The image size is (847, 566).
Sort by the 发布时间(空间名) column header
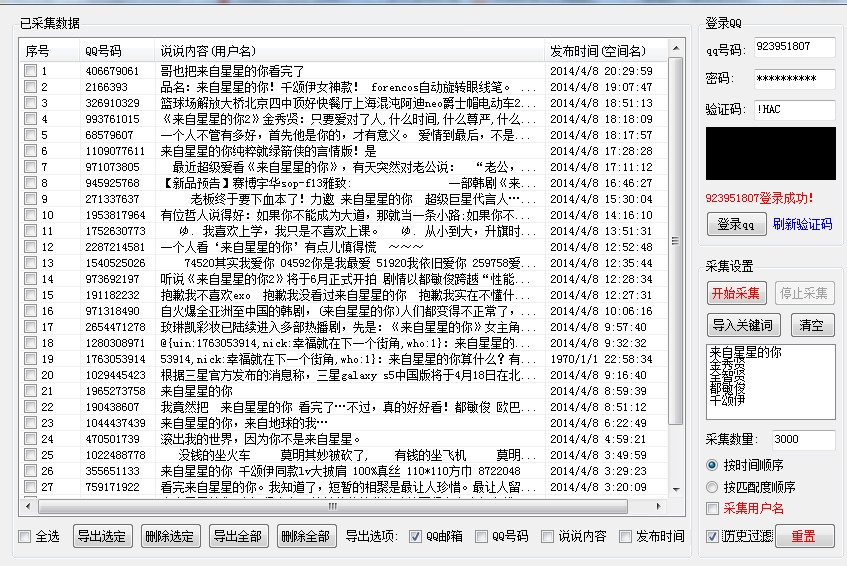597,51
